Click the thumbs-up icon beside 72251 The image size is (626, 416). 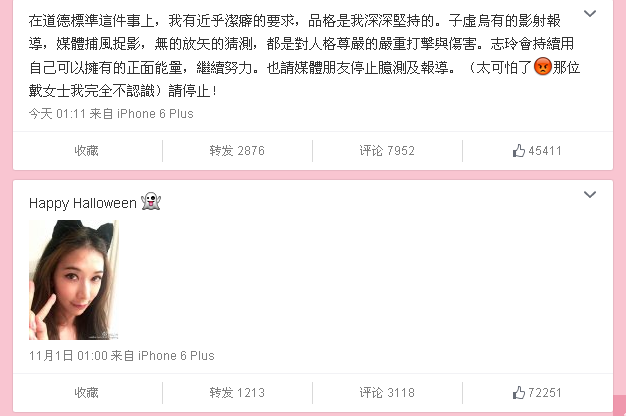click(x=519, y=392)
